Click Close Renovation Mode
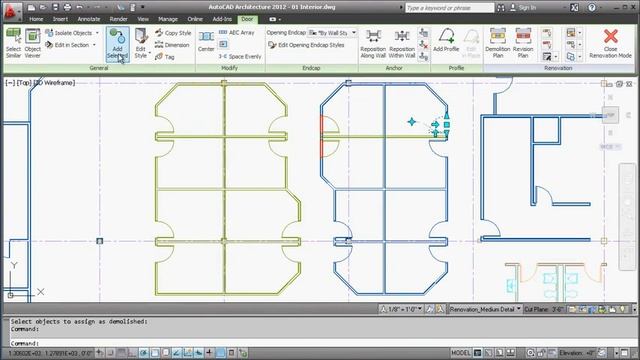Screen dimensions: 640x360 coord(611,43)
